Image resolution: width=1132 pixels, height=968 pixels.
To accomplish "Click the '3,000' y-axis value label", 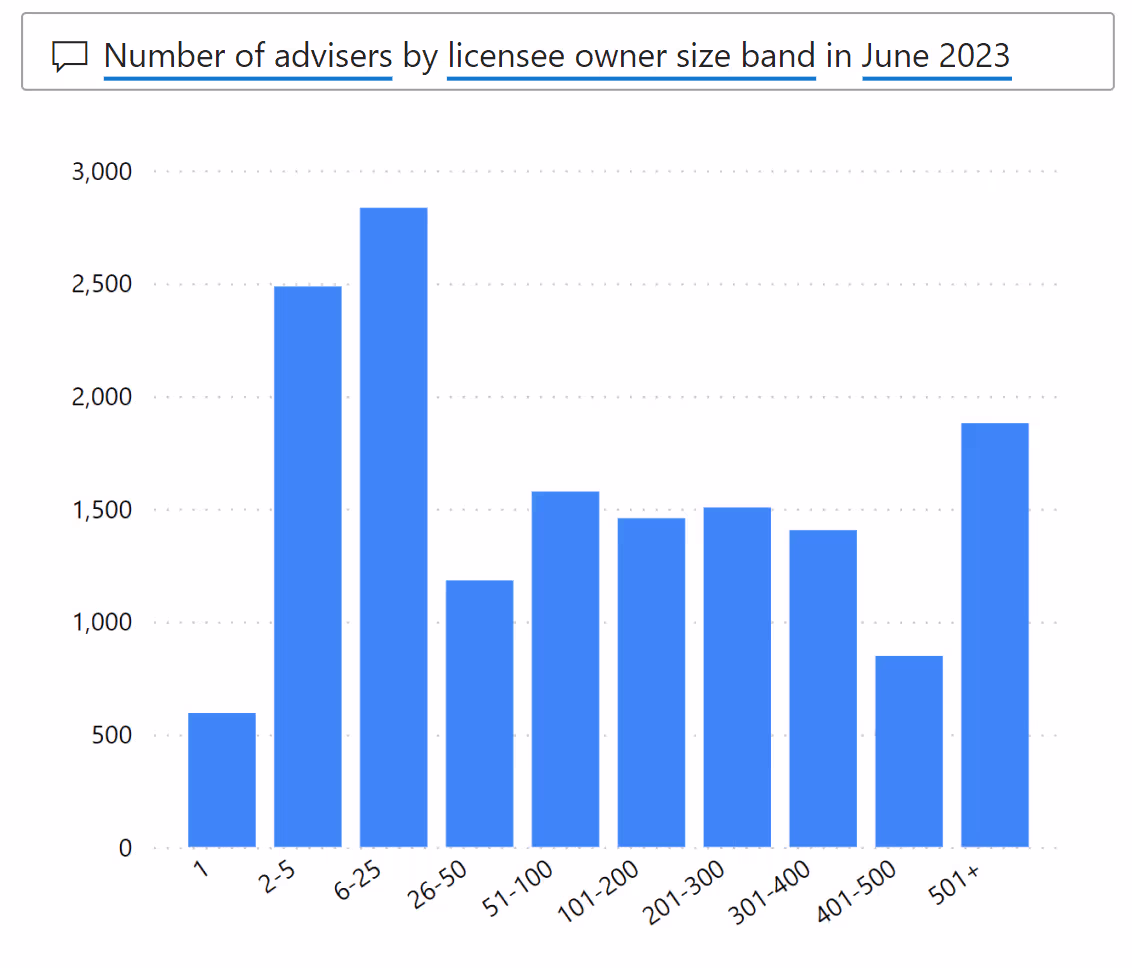I will click(x=102, y=172).
